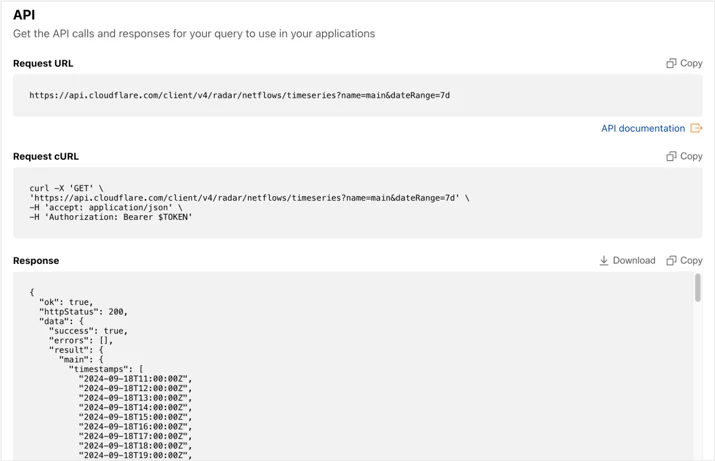Click inside the Request URL code box text
This screenshot has width=715, height=461.
click(x=239, y=95)
